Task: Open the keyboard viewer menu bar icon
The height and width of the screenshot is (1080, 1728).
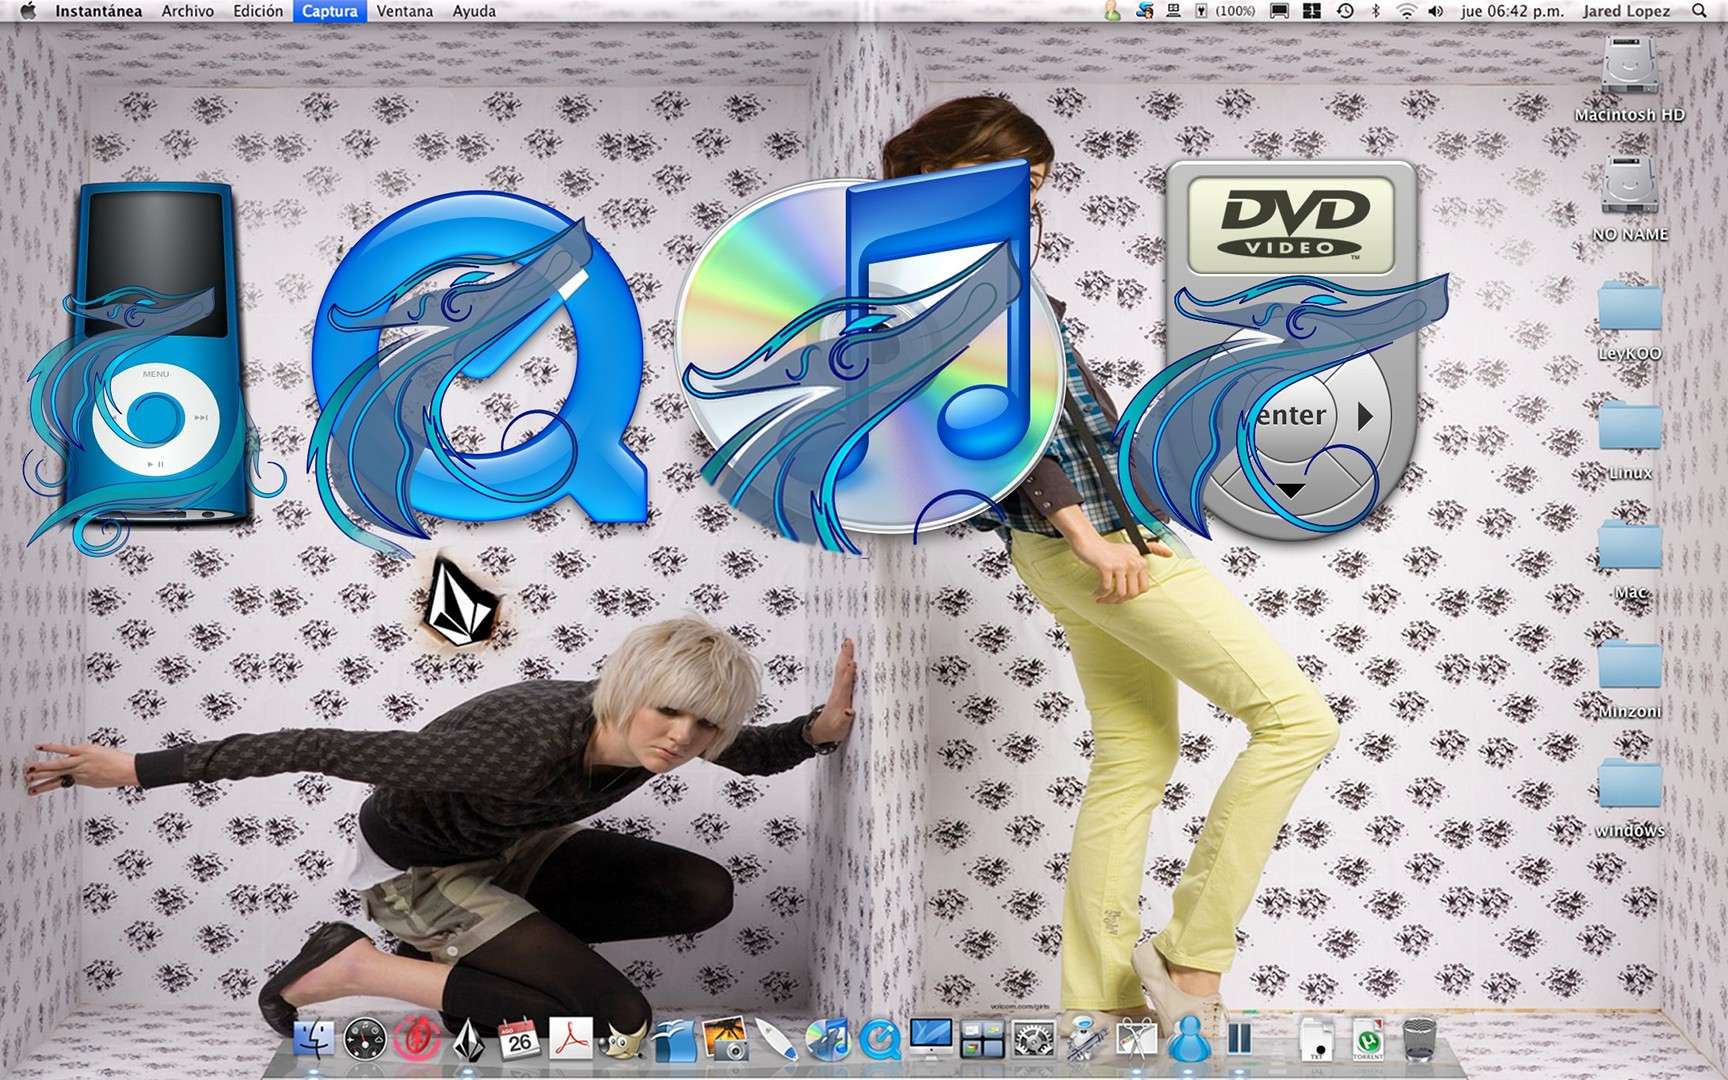Action: tap(1175, 11)
